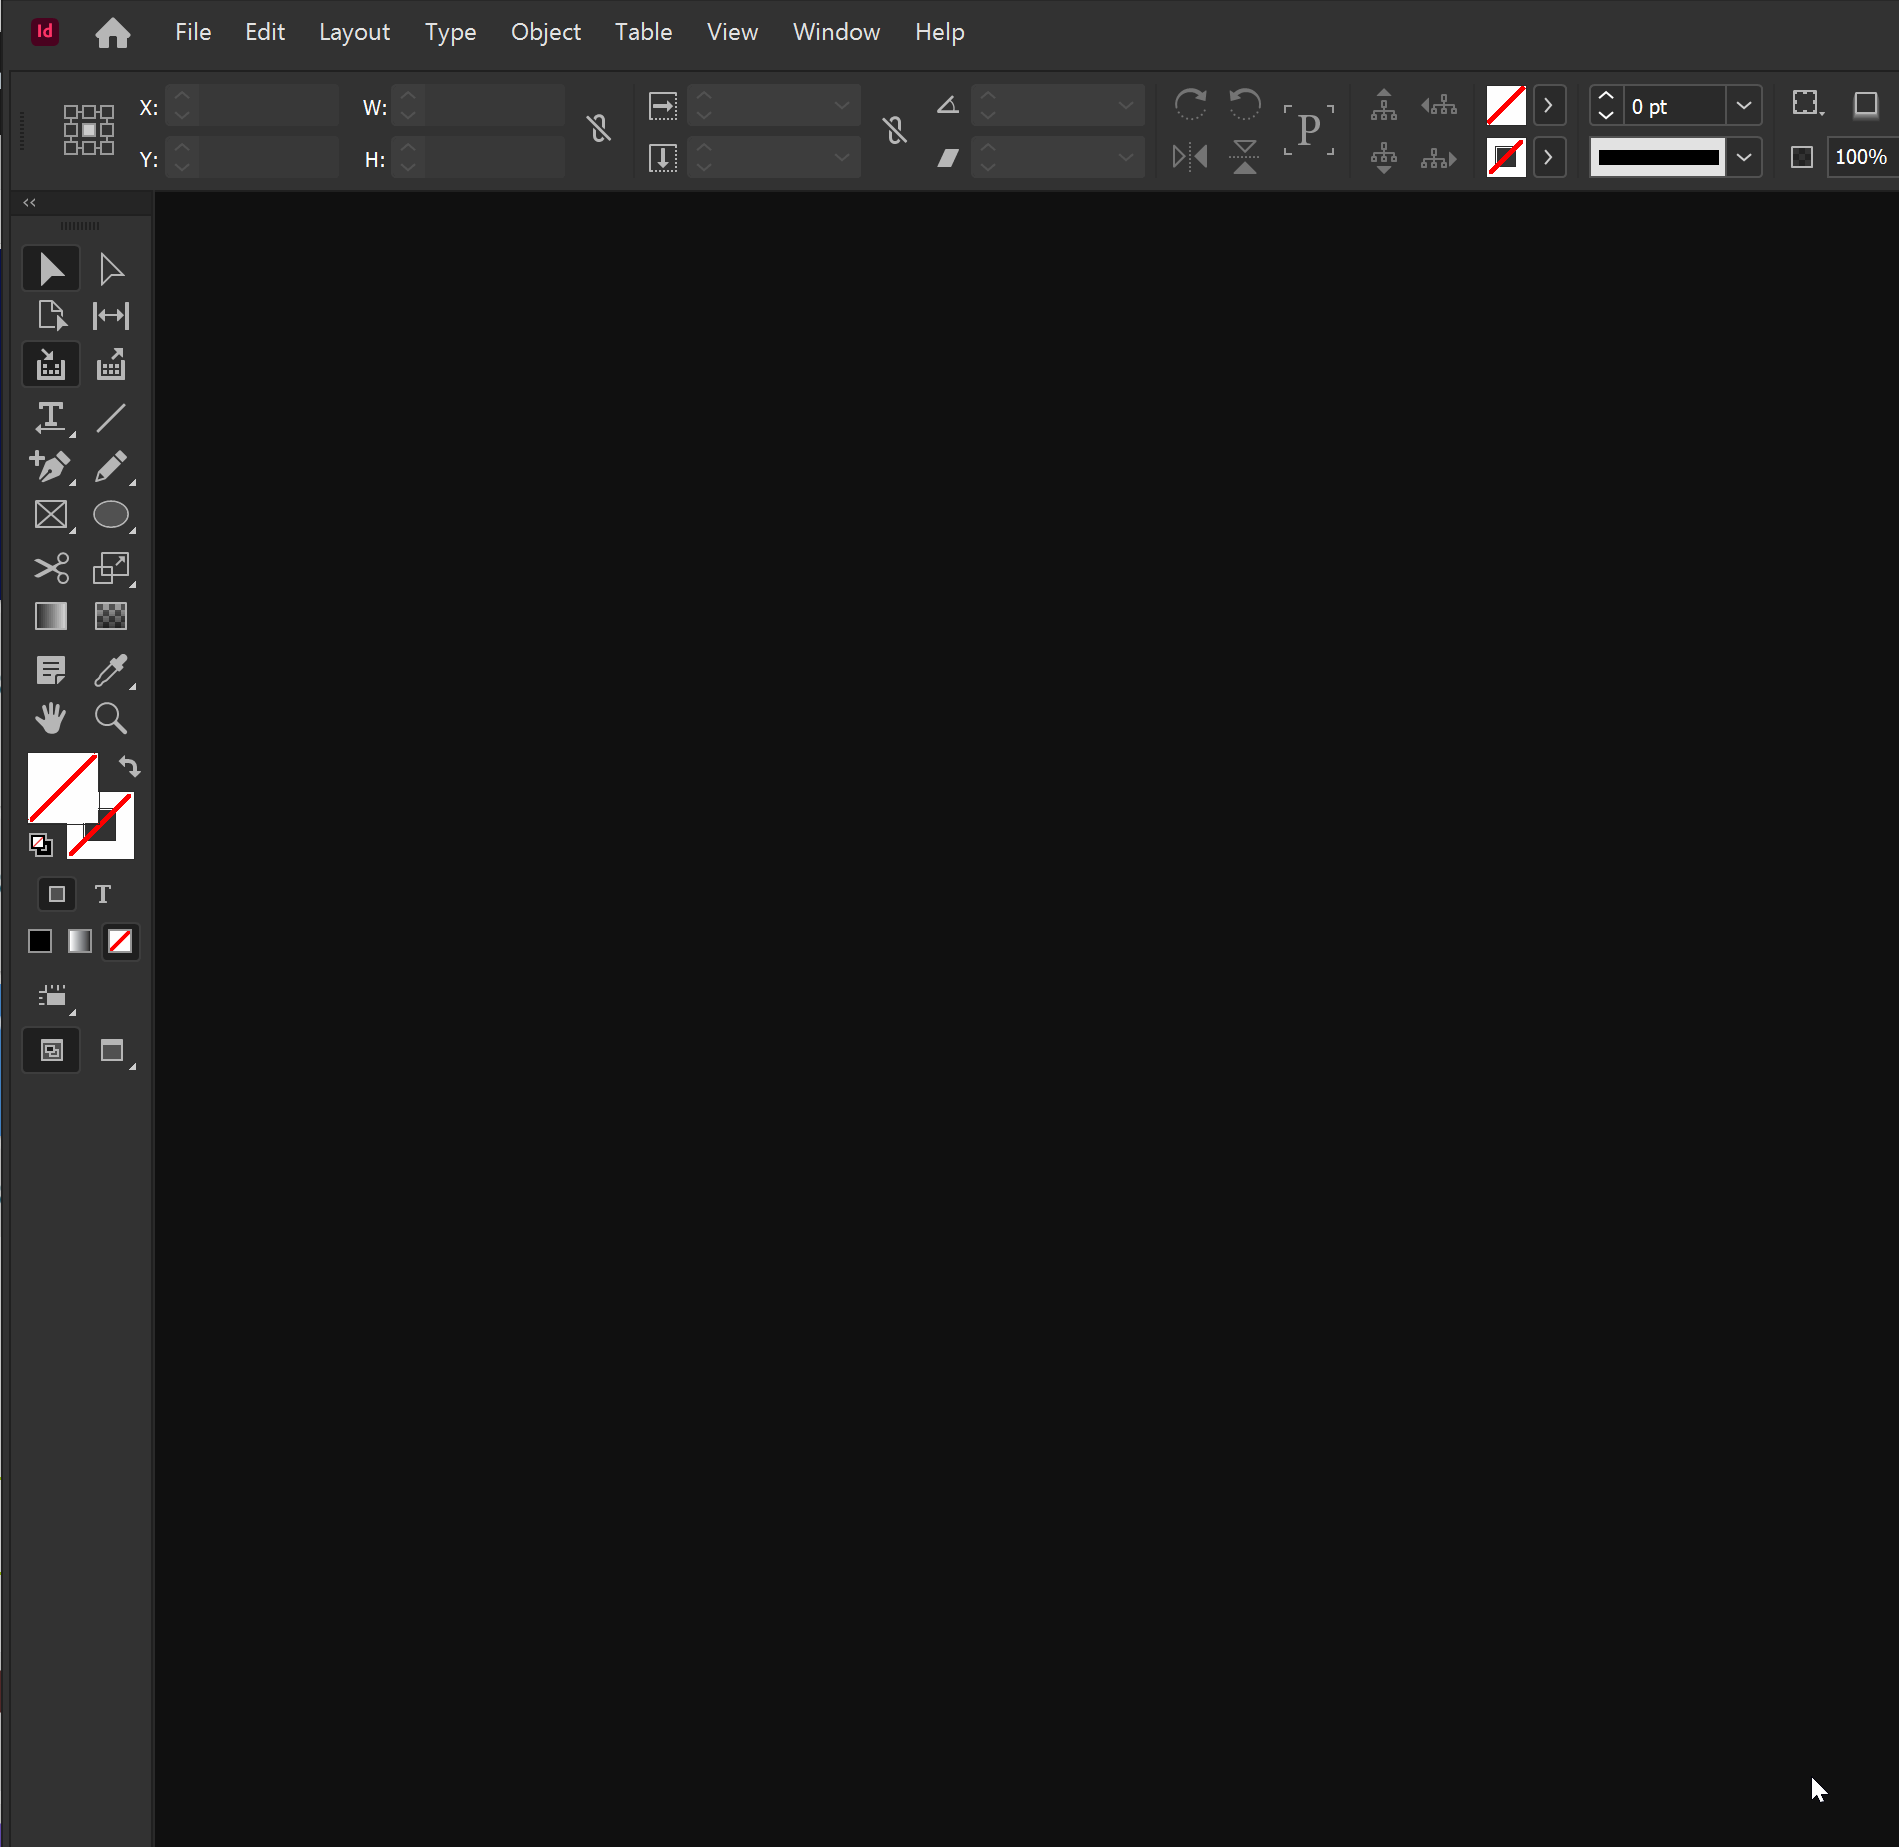Select the Pen tool
The height and width of the screenshot is (1847, 1899).
(x=51, y=466)
